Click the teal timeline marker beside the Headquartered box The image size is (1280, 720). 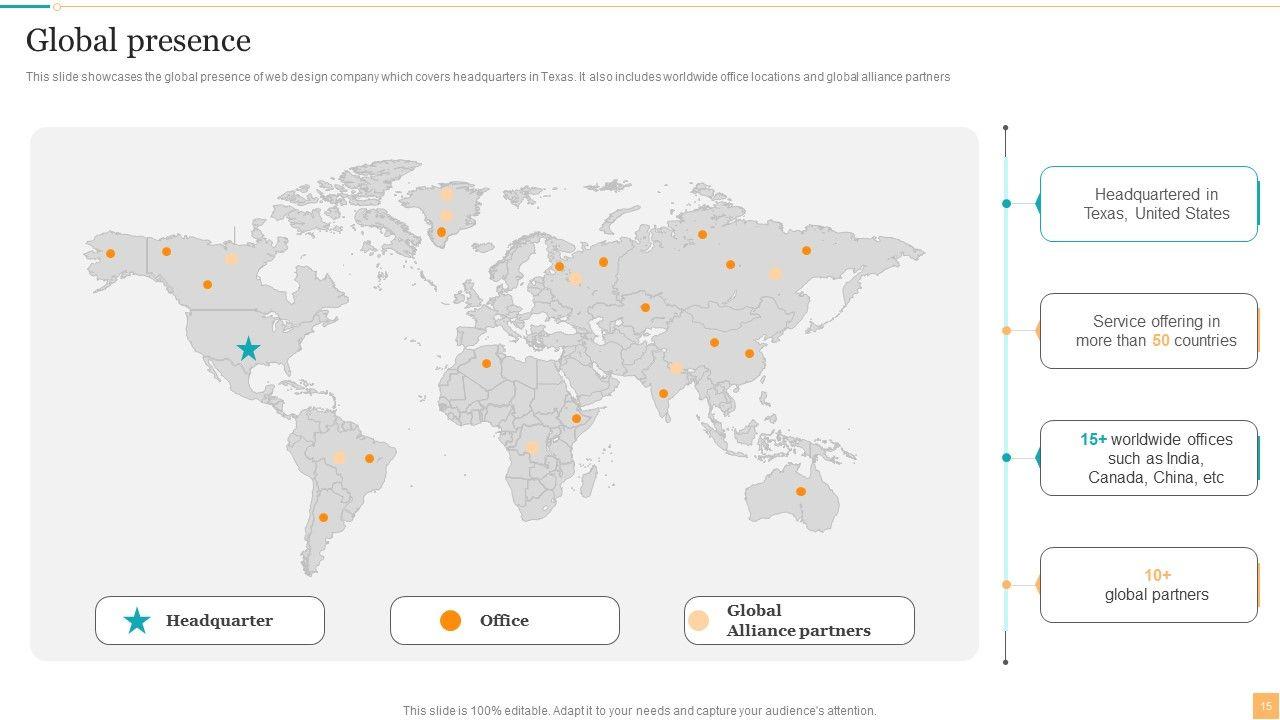pos(1007,204)
